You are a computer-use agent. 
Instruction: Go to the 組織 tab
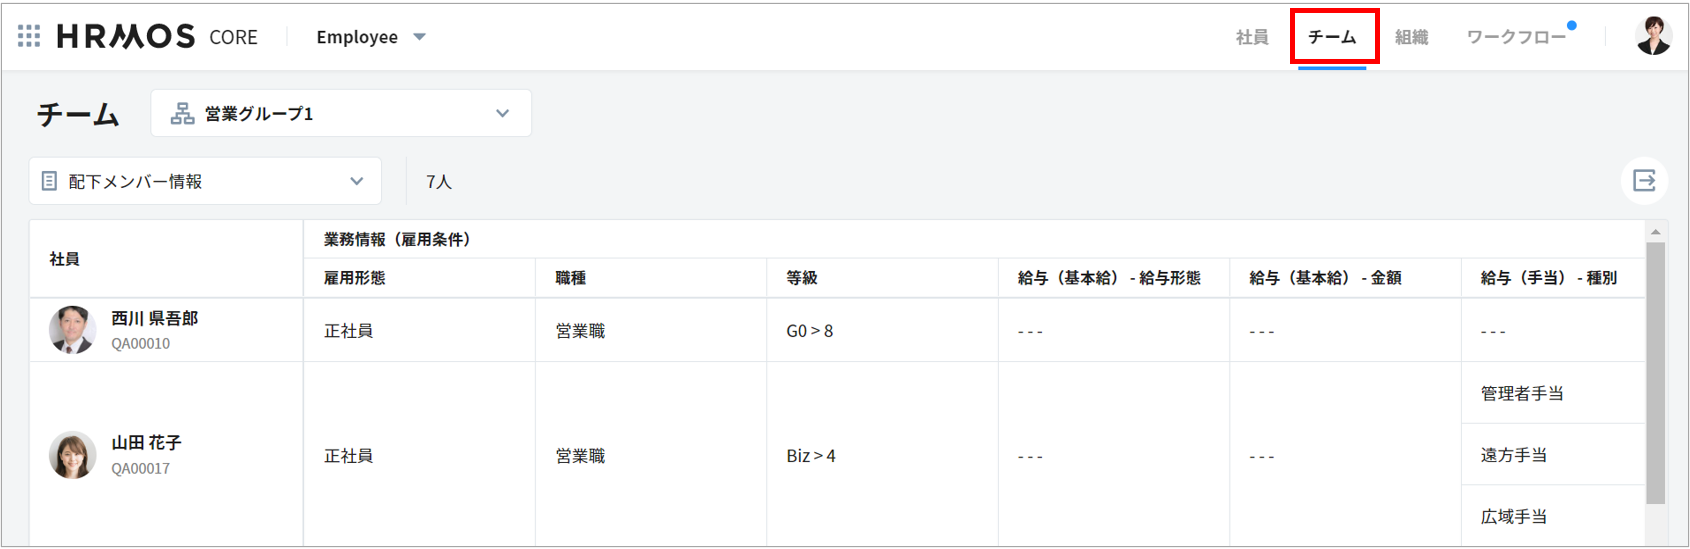[1411, 37]
